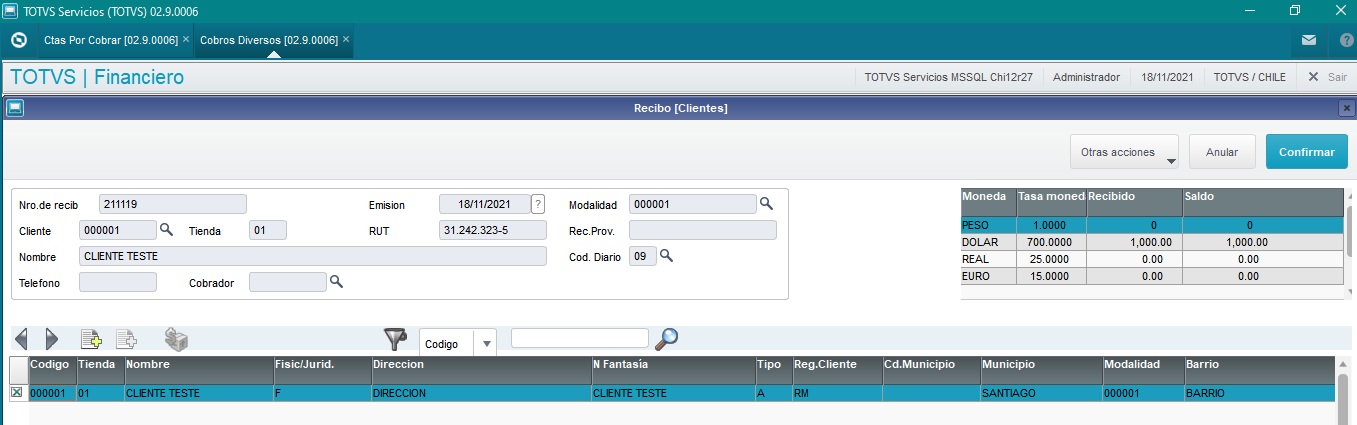This screenshot has width=1357, height=425.
Task: Search Cliente with the magnifier icon
Action: point(166,229)
